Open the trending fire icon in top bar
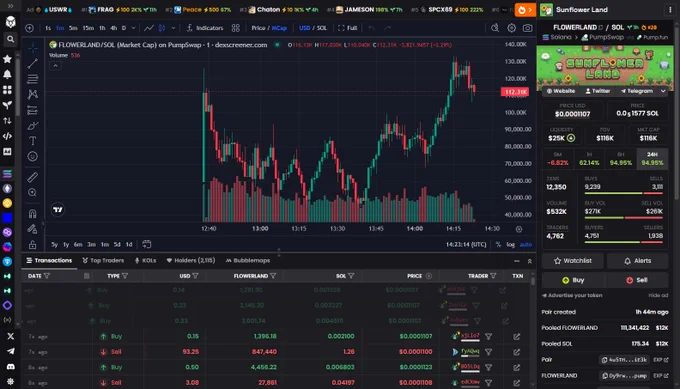 525,10
